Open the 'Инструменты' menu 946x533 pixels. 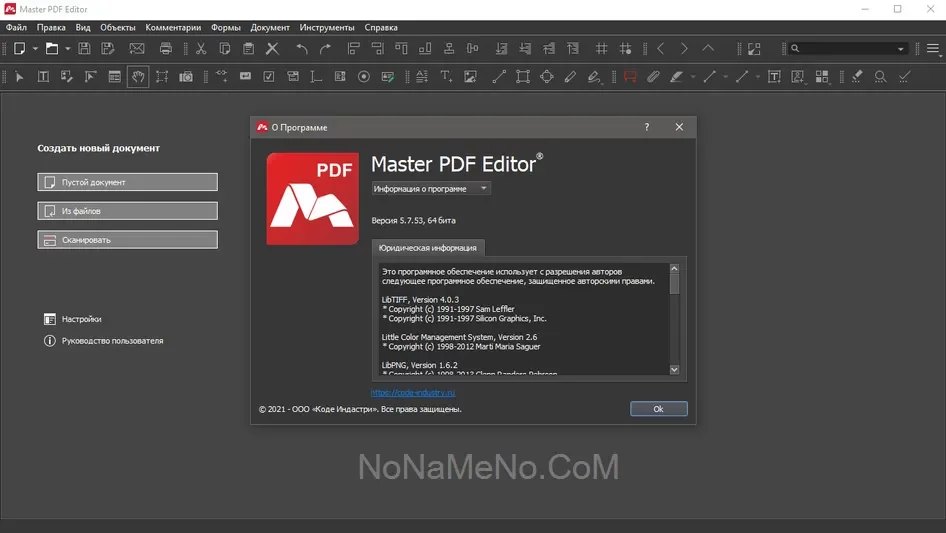(326, 27)
